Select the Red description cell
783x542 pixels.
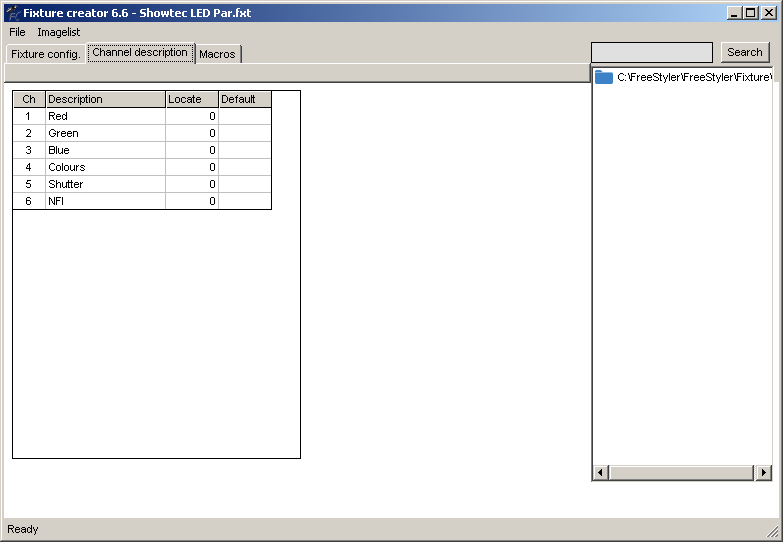pyautogui.click(x=105, y=116)
